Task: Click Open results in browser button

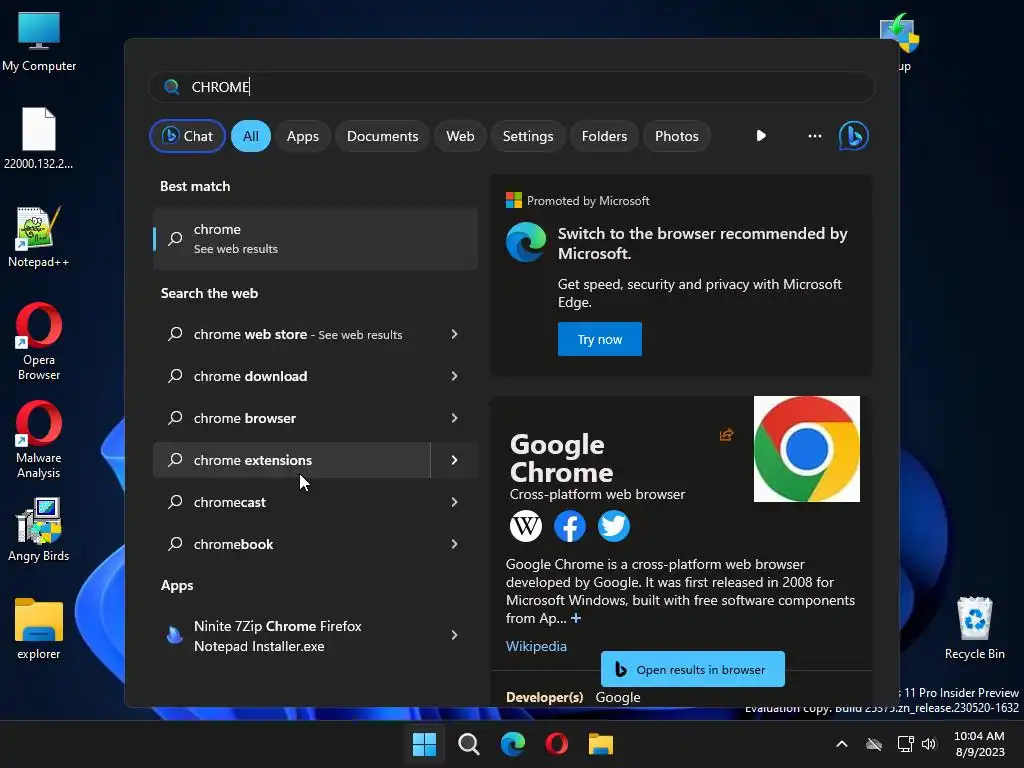Action: [693, 669]
